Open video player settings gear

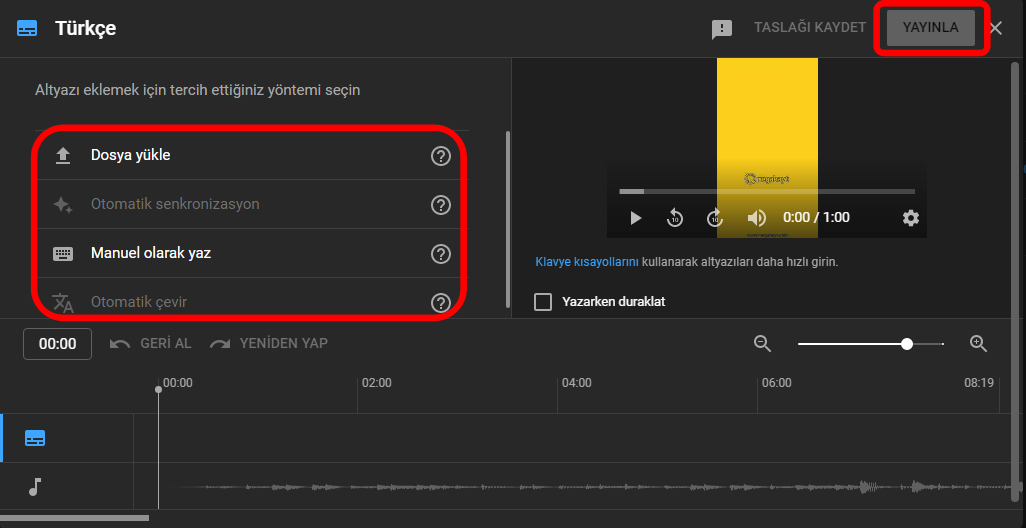910,218
